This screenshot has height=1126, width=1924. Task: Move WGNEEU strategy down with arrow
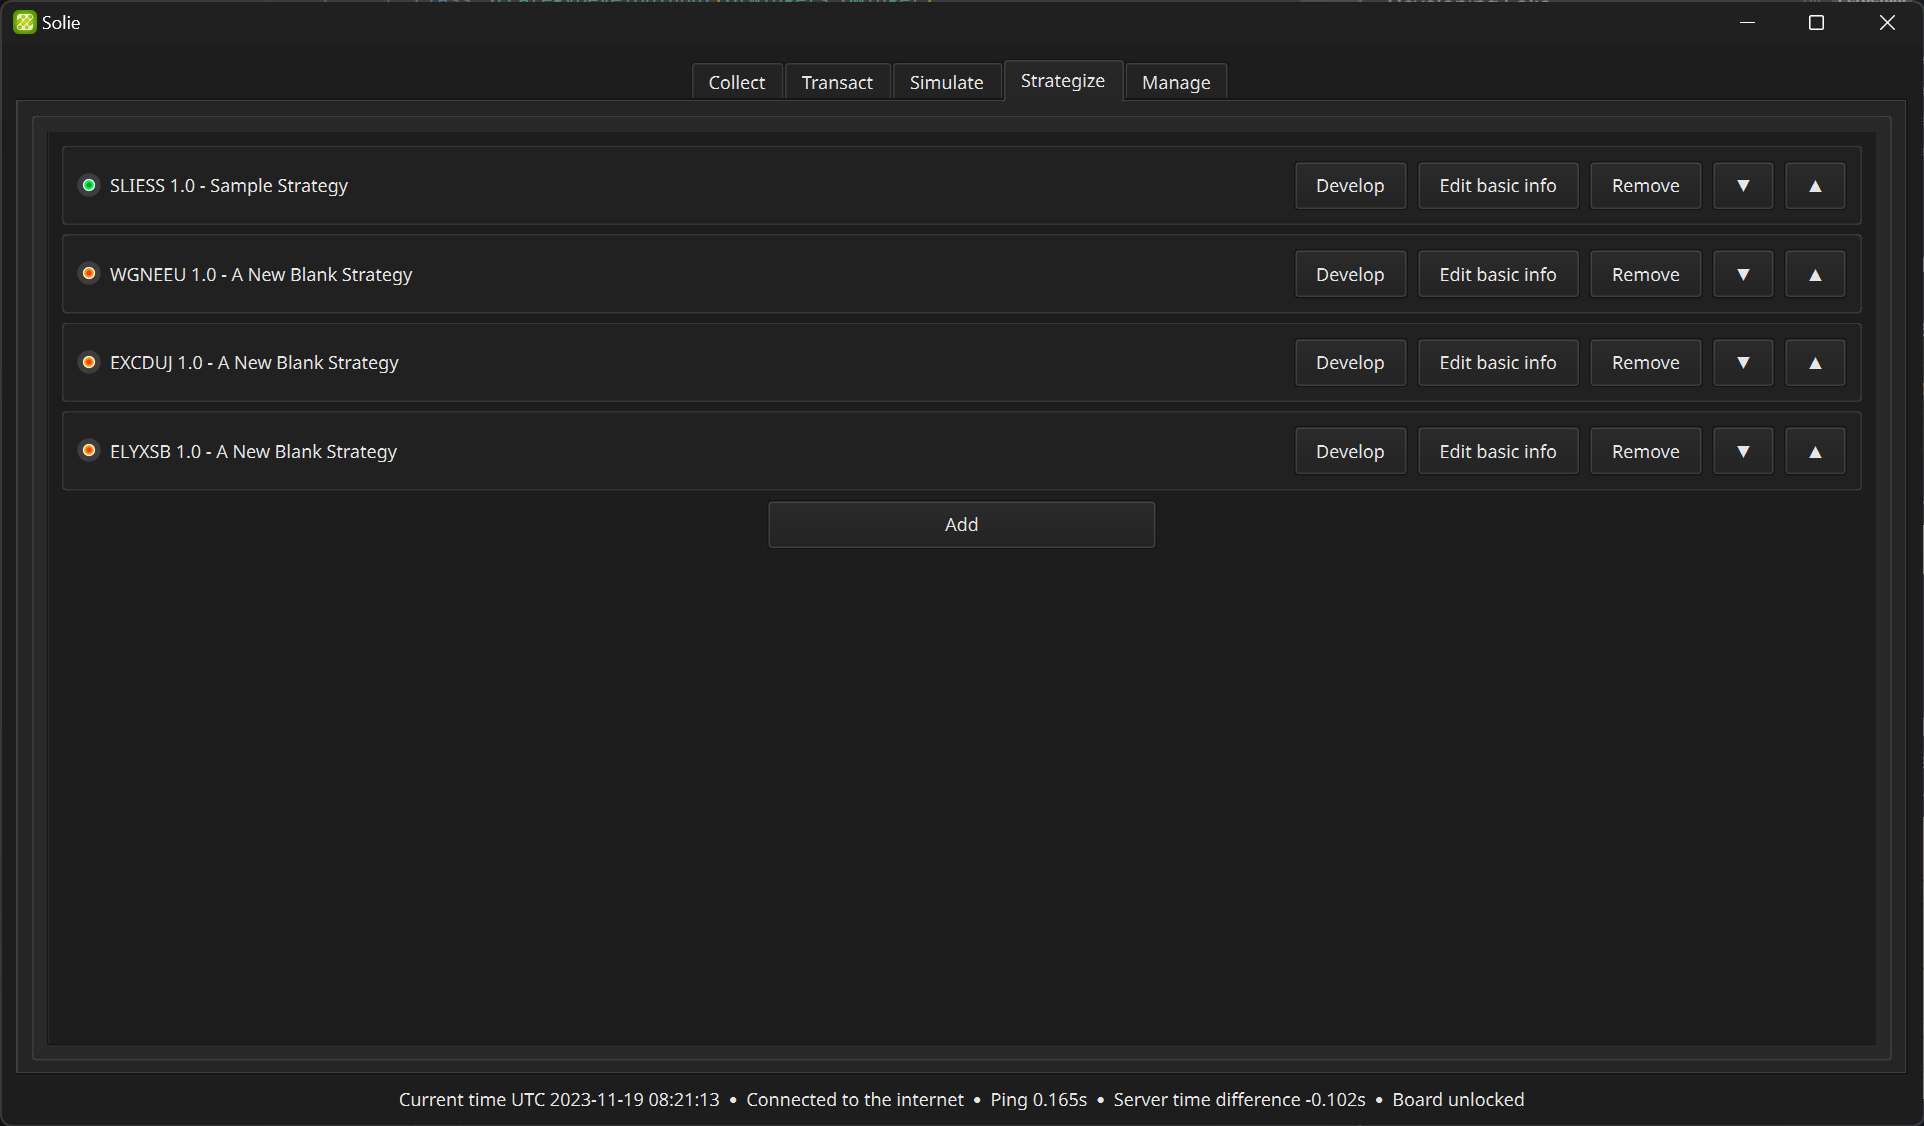[x=1743, y=275]
